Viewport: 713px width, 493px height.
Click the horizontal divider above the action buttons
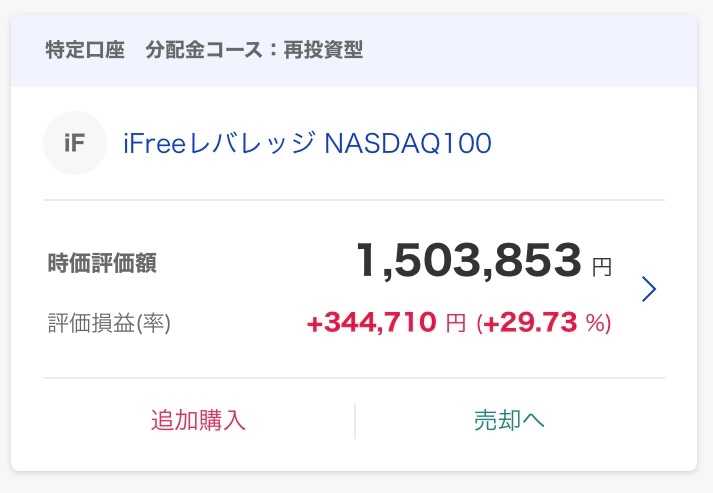[x=354, y=377]
